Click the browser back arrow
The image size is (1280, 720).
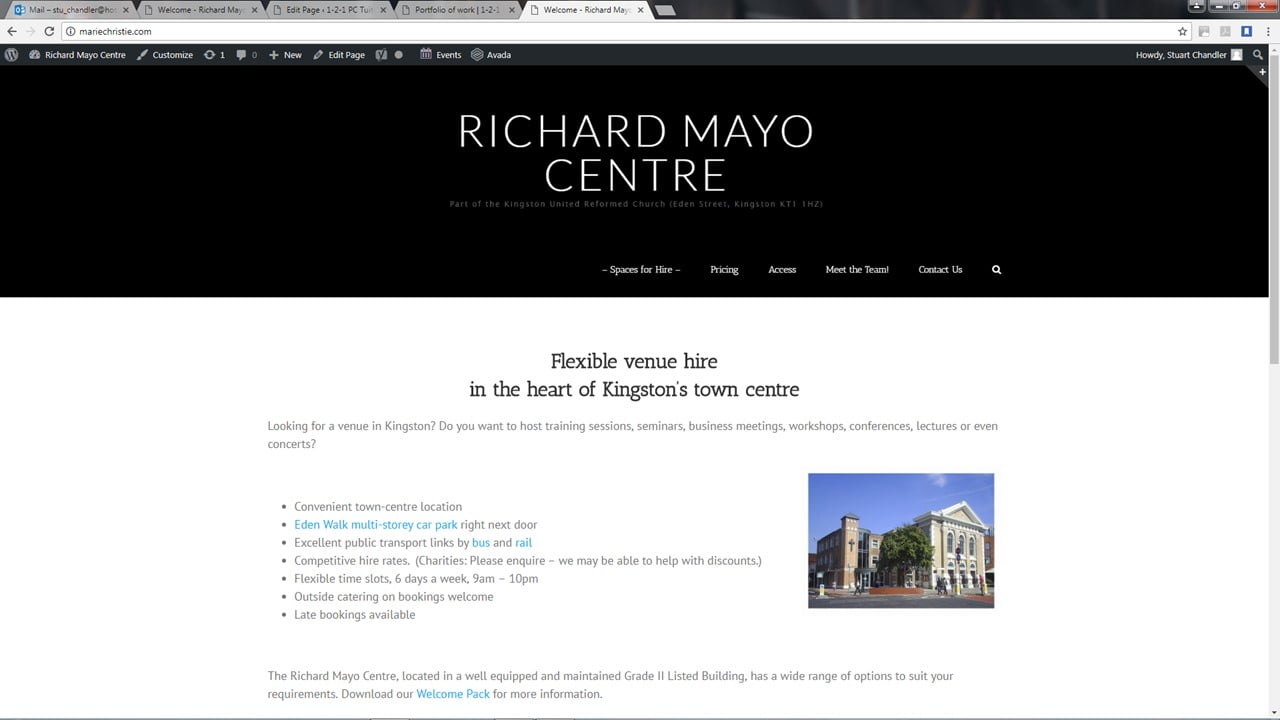(x=12, y=31)
